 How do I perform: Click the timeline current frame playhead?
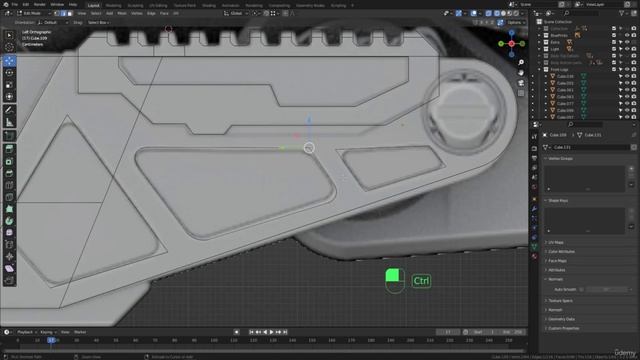click(x=51, y=340)
